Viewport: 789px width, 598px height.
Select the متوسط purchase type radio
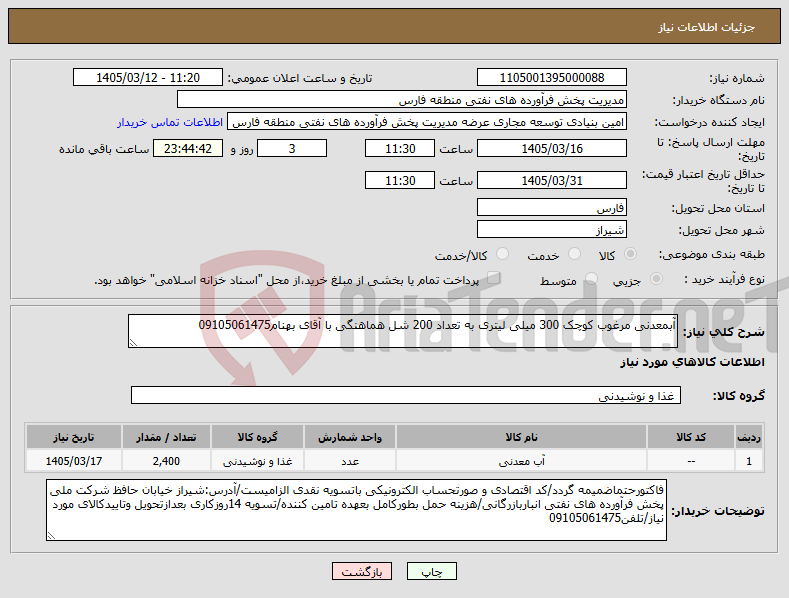click(x=591, y=278)
